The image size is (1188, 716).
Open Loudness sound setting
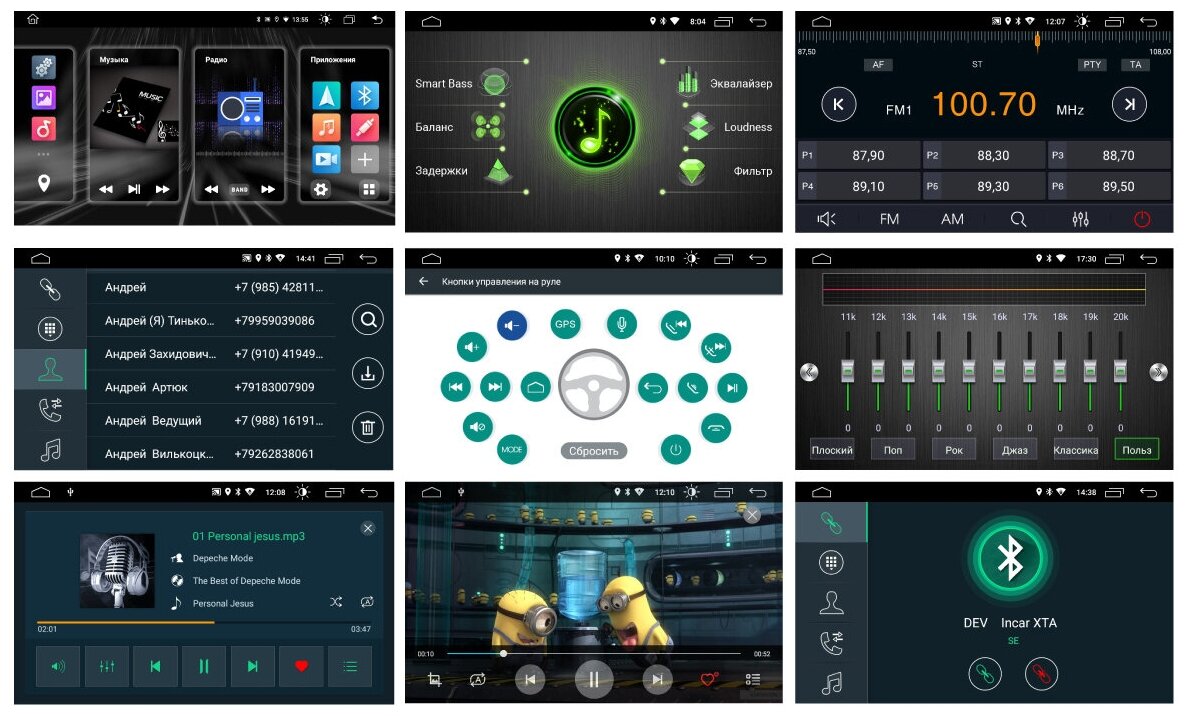click(727, 127)
